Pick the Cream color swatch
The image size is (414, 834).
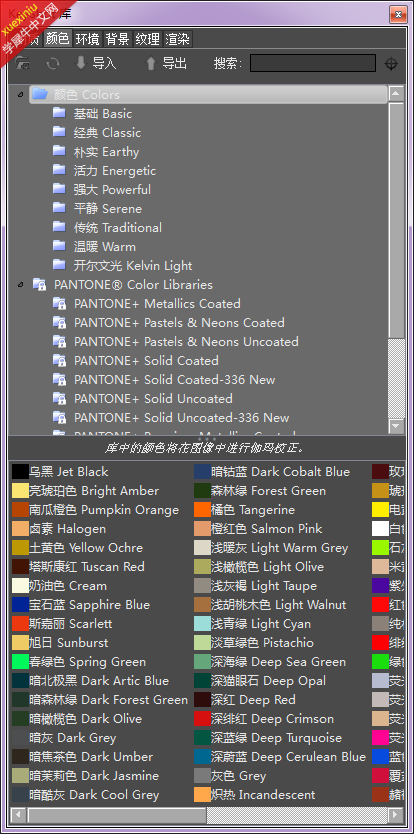click(x=20, y=586)
